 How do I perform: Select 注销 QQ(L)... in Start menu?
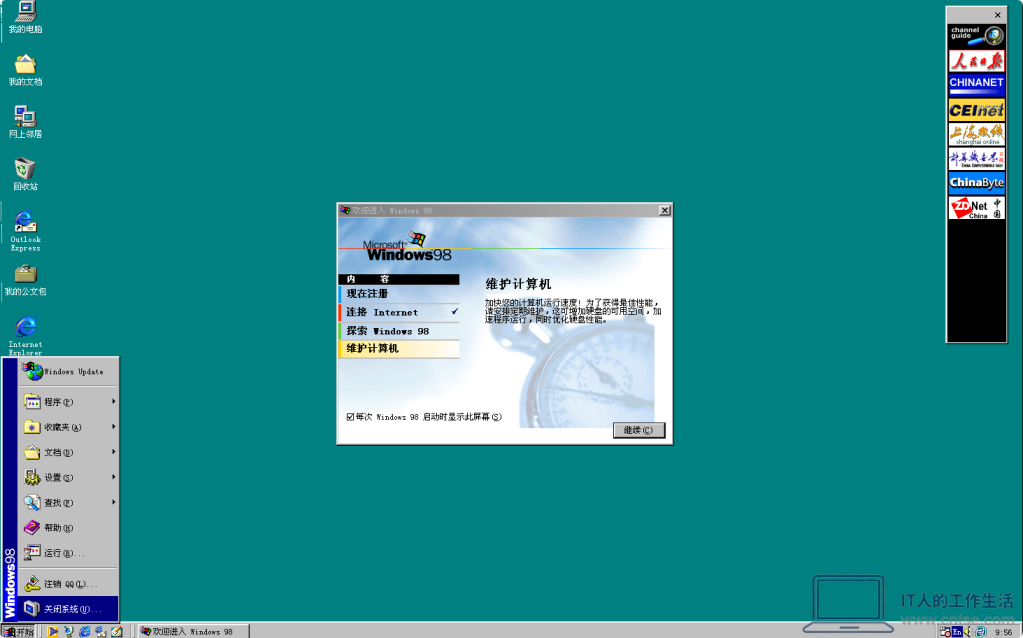[x=69, y=584]
